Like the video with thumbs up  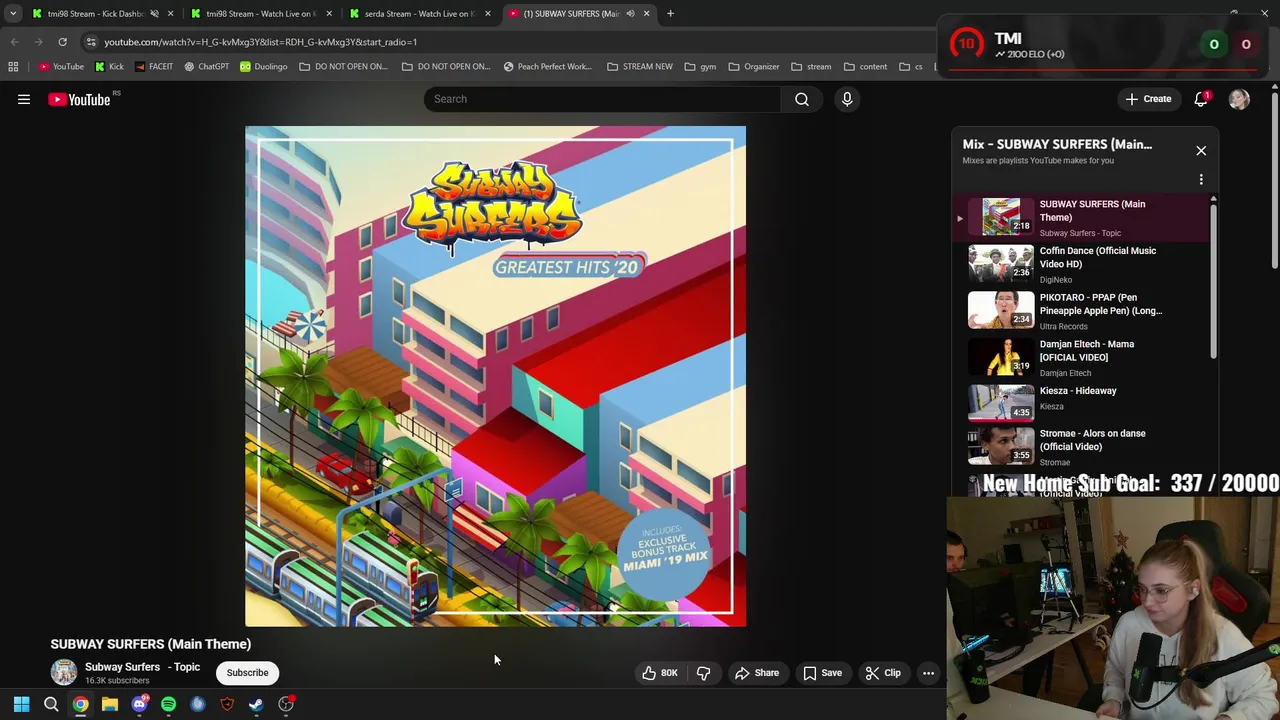click(x=660, y=673)
